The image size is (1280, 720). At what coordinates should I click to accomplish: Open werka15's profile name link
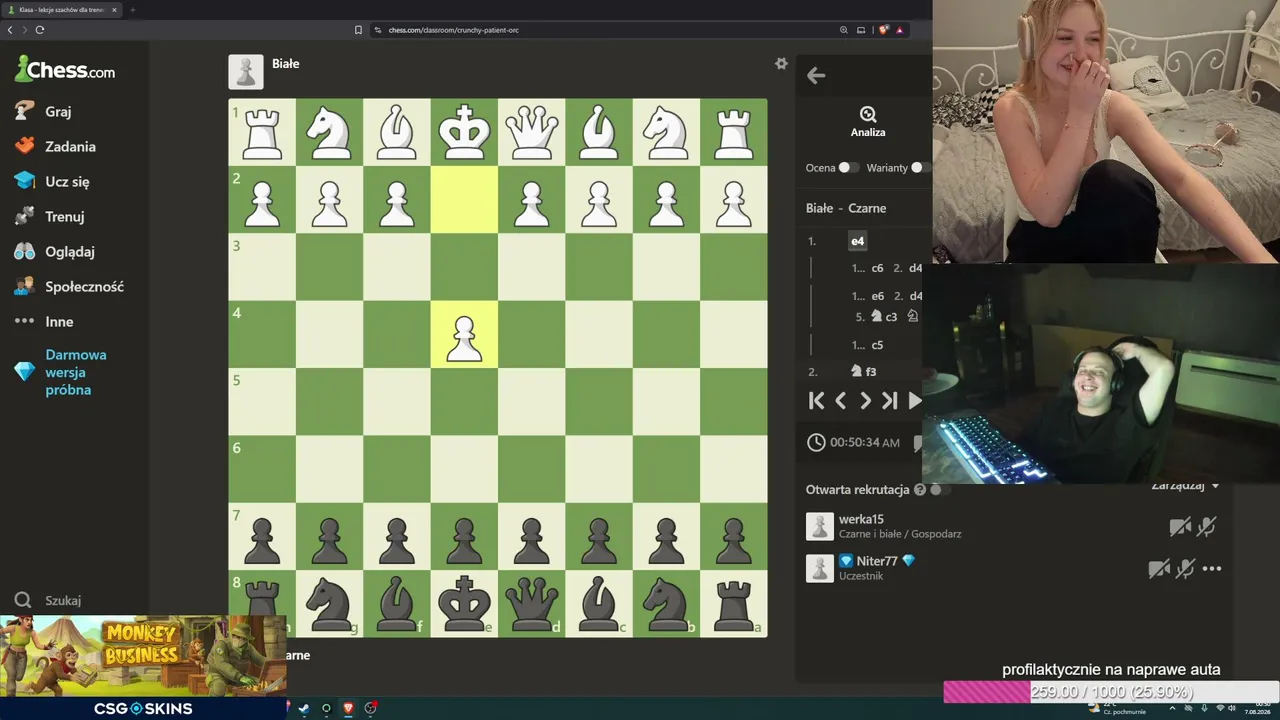pyautogui.click(x=861, y=519)
